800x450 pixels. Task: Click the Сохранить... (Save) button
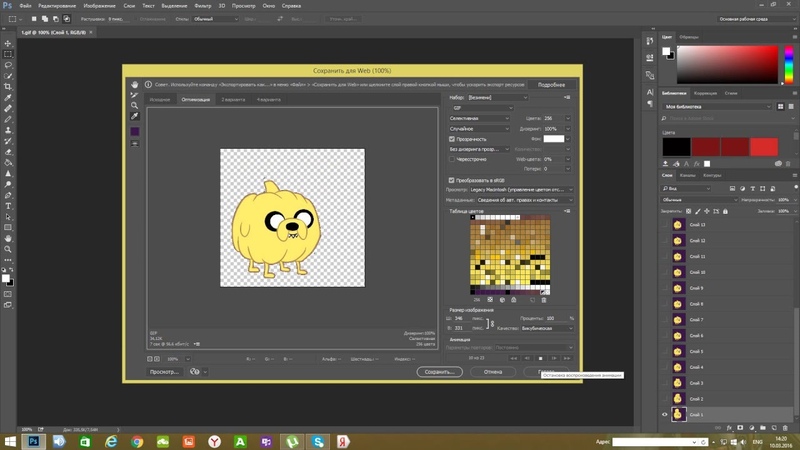click(x=439, y=371)
